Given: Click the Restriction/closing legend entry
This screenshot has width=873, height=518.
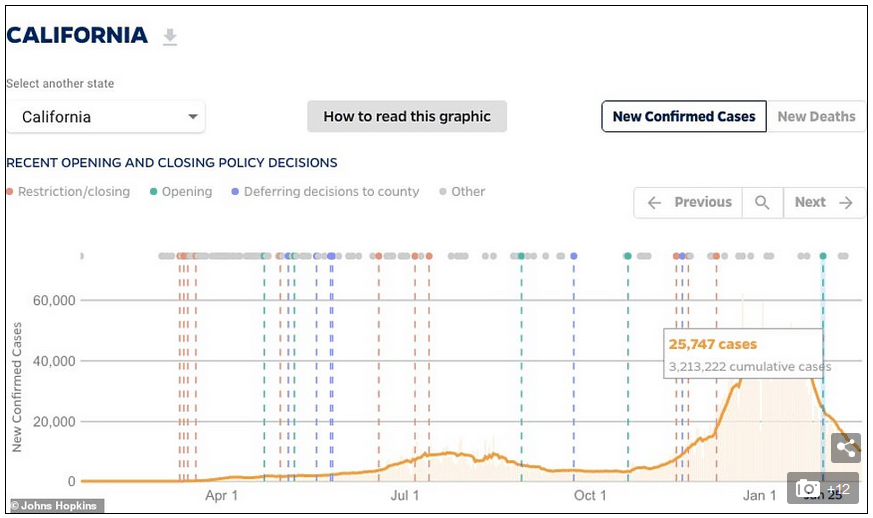Looking at the screenshot, I should pyautogui.click(x=68, y=192).
